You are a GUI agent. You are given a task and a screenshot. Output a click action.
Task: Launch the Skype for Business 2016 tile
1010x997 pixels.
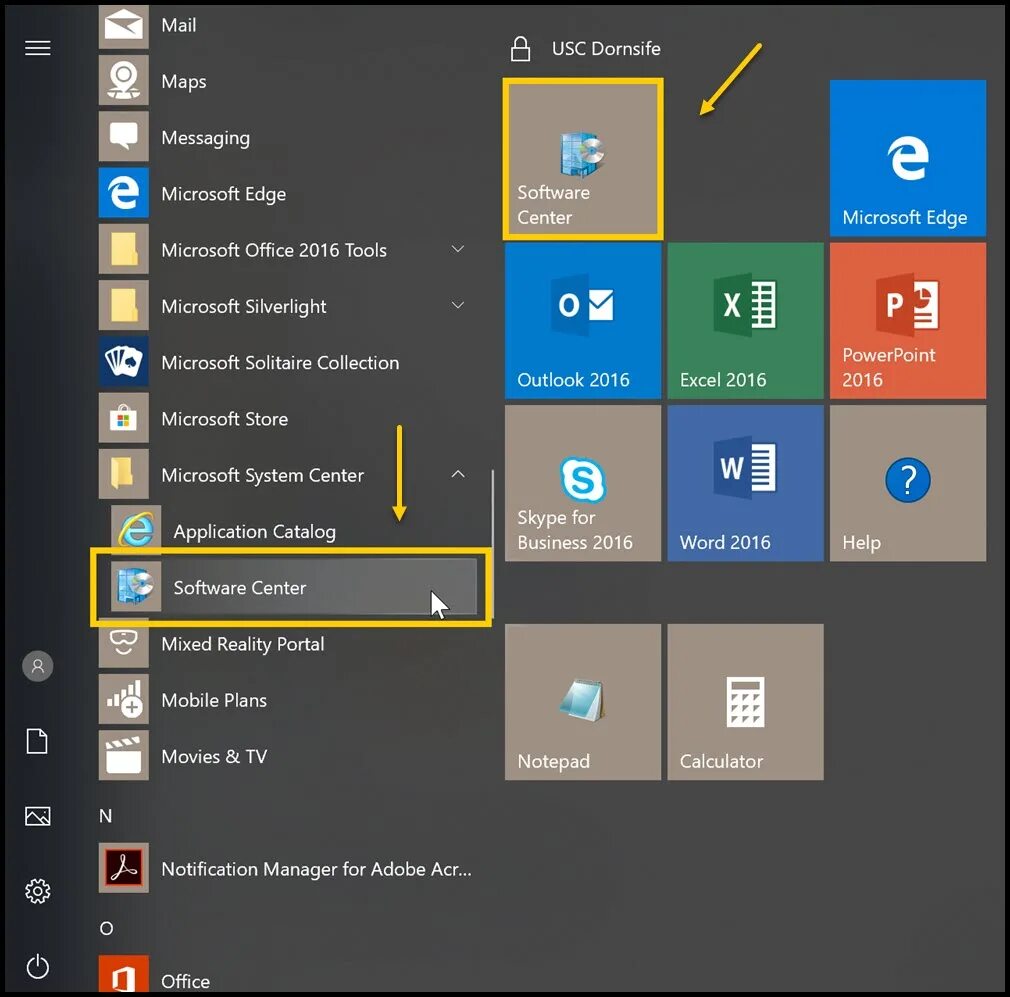click(583, 483)
